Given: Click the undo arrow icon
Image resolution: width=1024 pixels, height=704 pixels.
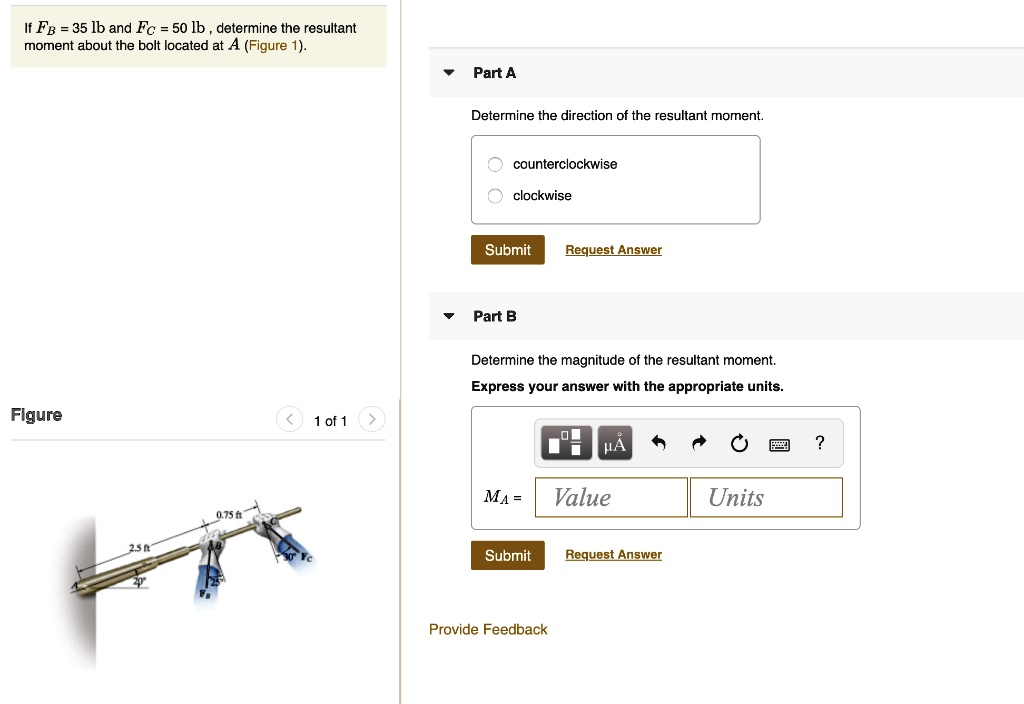Looking at the screenshot, I should tap(658, 443).
